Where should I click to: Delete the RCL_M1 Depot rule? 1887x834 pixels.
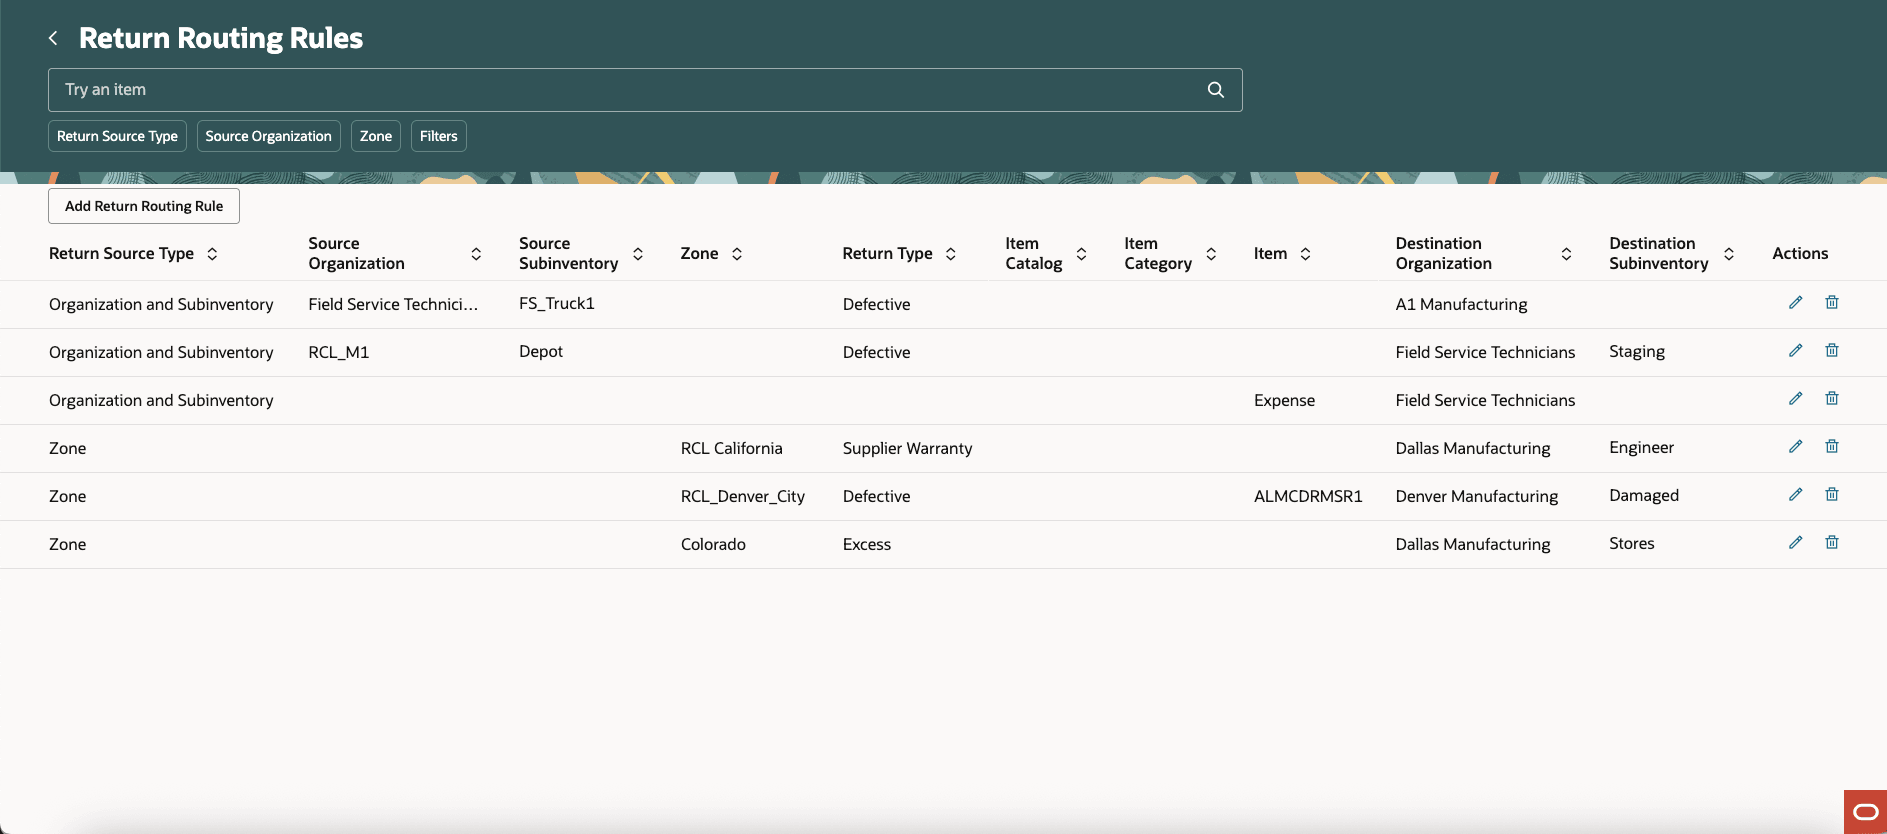coord(1832,350)
